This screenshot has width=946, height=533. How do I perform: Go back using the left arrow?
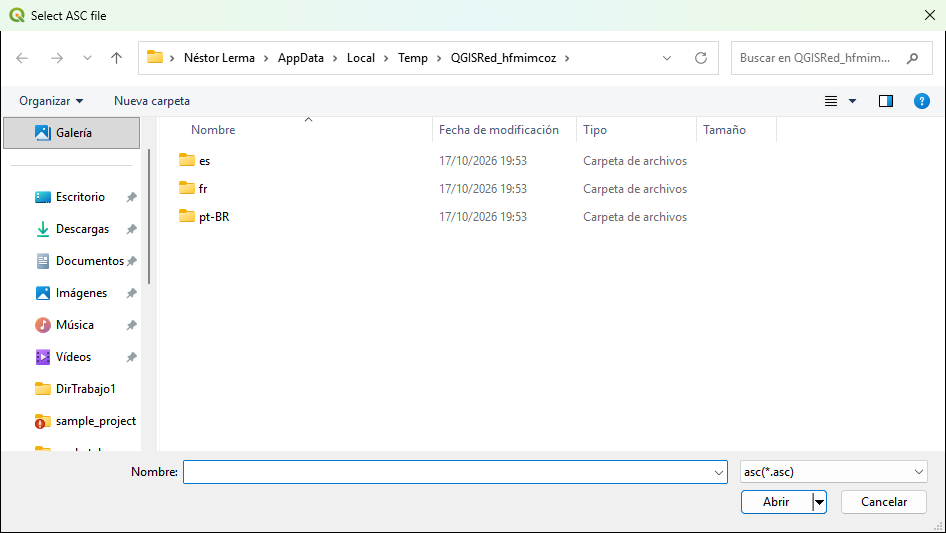pos(22,58)
